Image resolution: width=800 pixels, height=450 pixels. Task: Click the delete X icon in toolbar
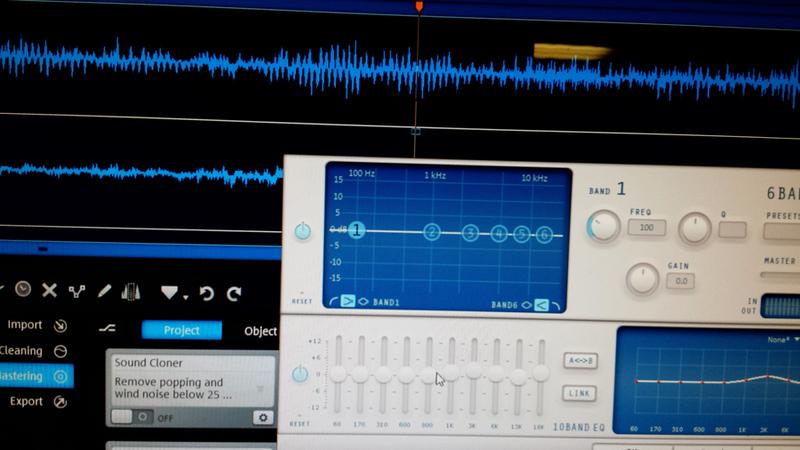pyautogui.click(x=49, y=290)
